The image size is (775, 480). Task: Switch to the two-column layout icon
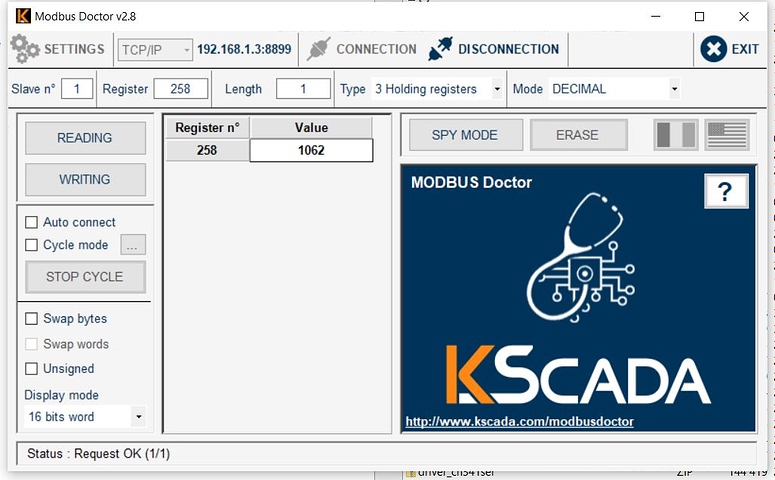676,135
